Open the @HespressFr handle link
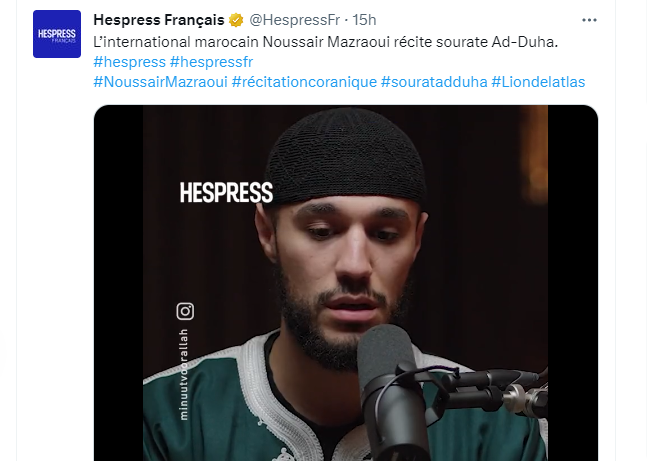 pyautogui.click(x=295, y=20)
